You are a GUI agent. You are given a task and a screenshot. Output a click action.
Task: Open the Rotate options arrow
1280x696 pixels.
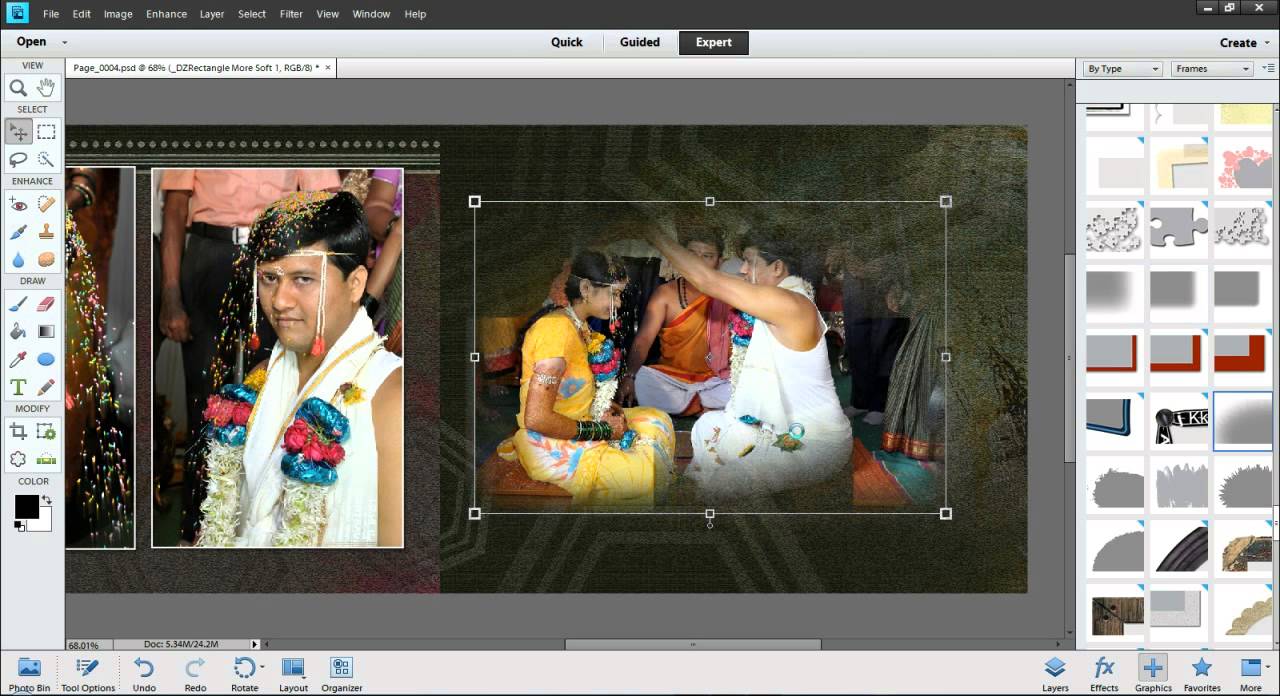262,666
